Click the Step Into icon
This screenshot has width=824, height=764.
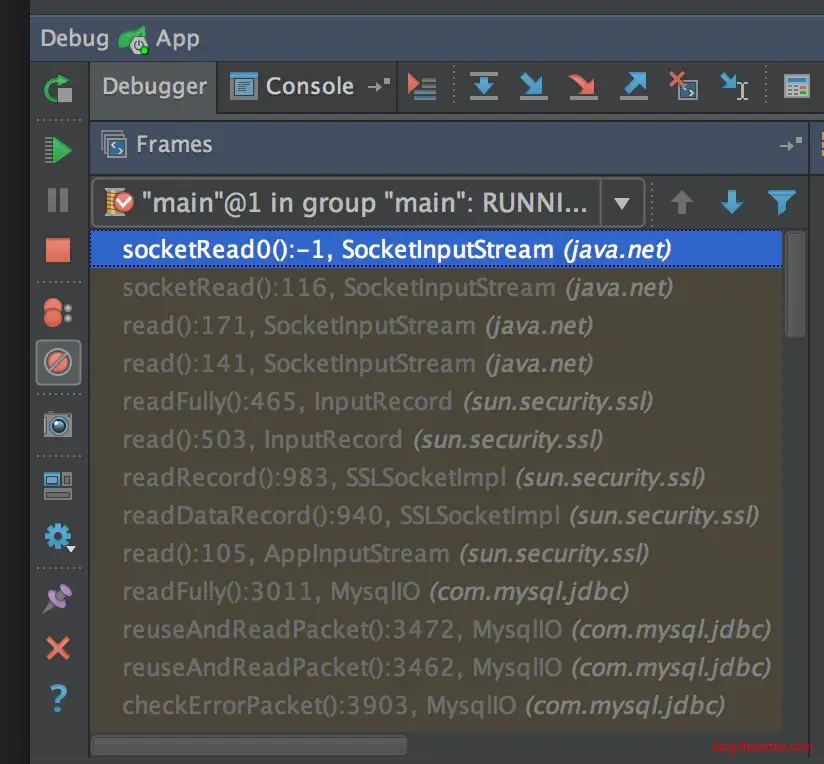(x=533, y=86)
